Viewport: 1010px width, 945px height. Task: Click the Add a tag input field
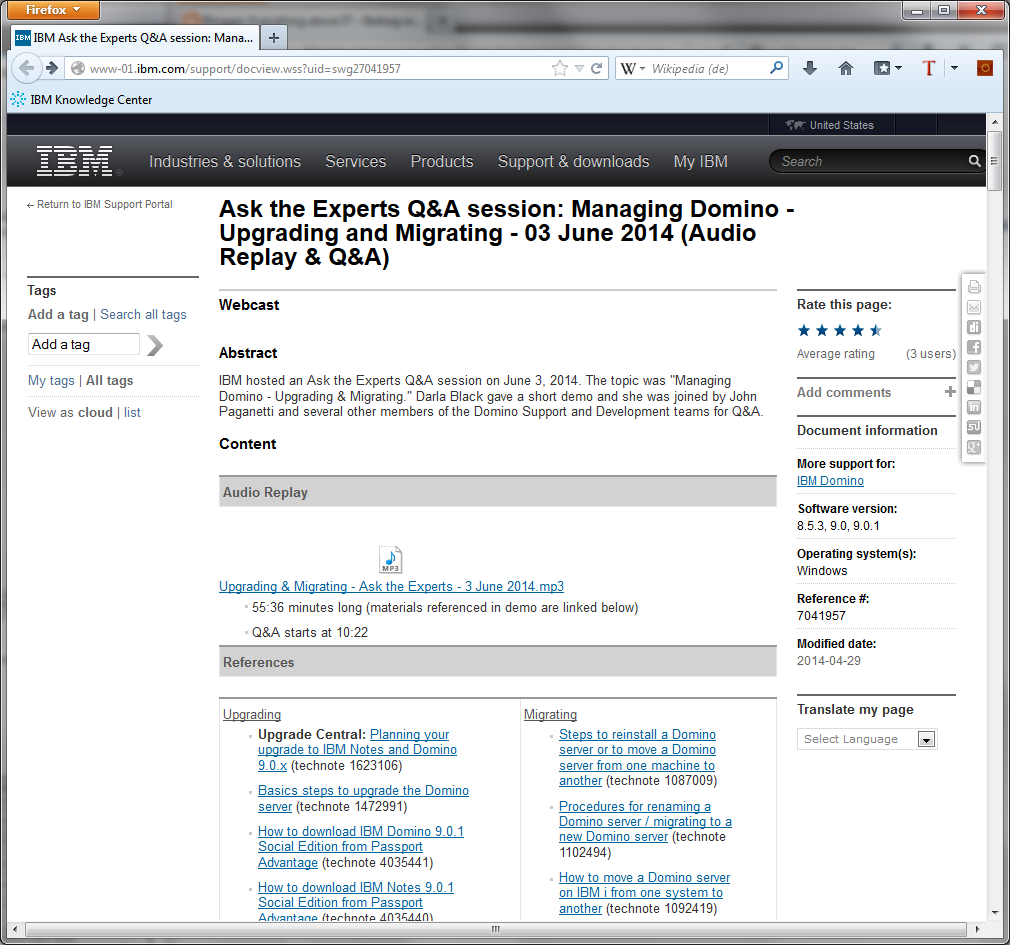coord(84,345)
